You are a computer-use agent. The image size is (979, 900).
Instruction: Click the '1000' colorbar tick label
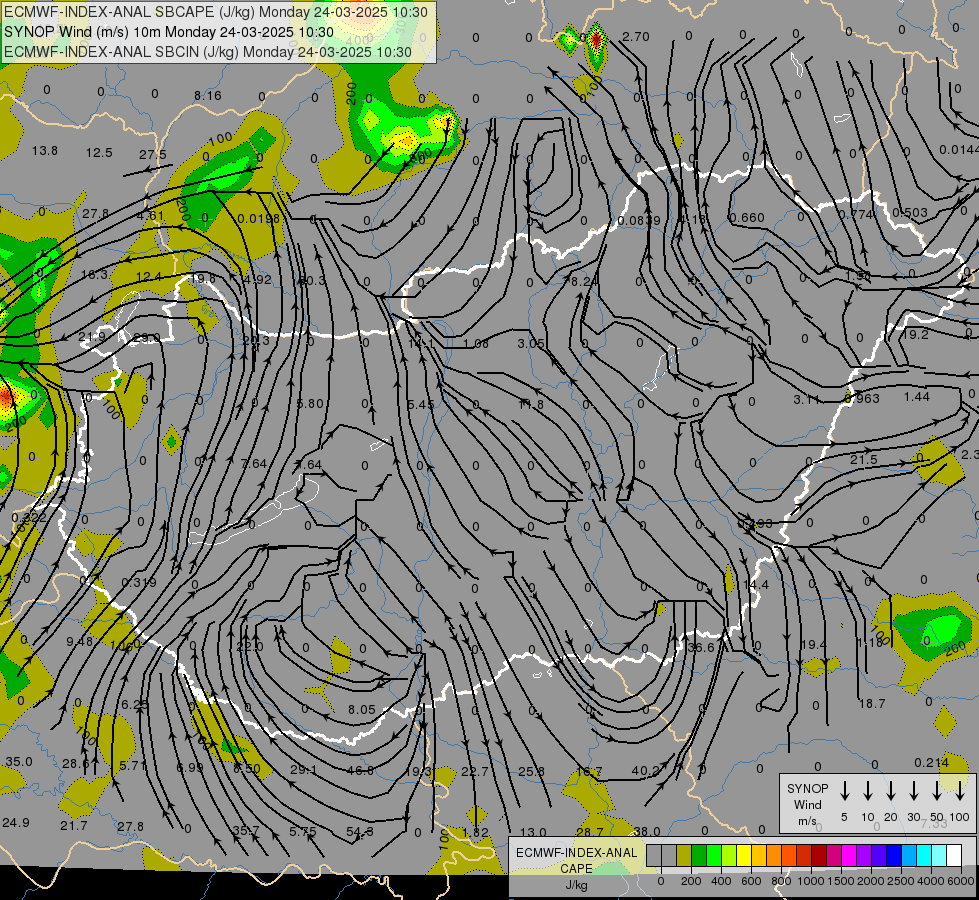[x=810, y=881]
